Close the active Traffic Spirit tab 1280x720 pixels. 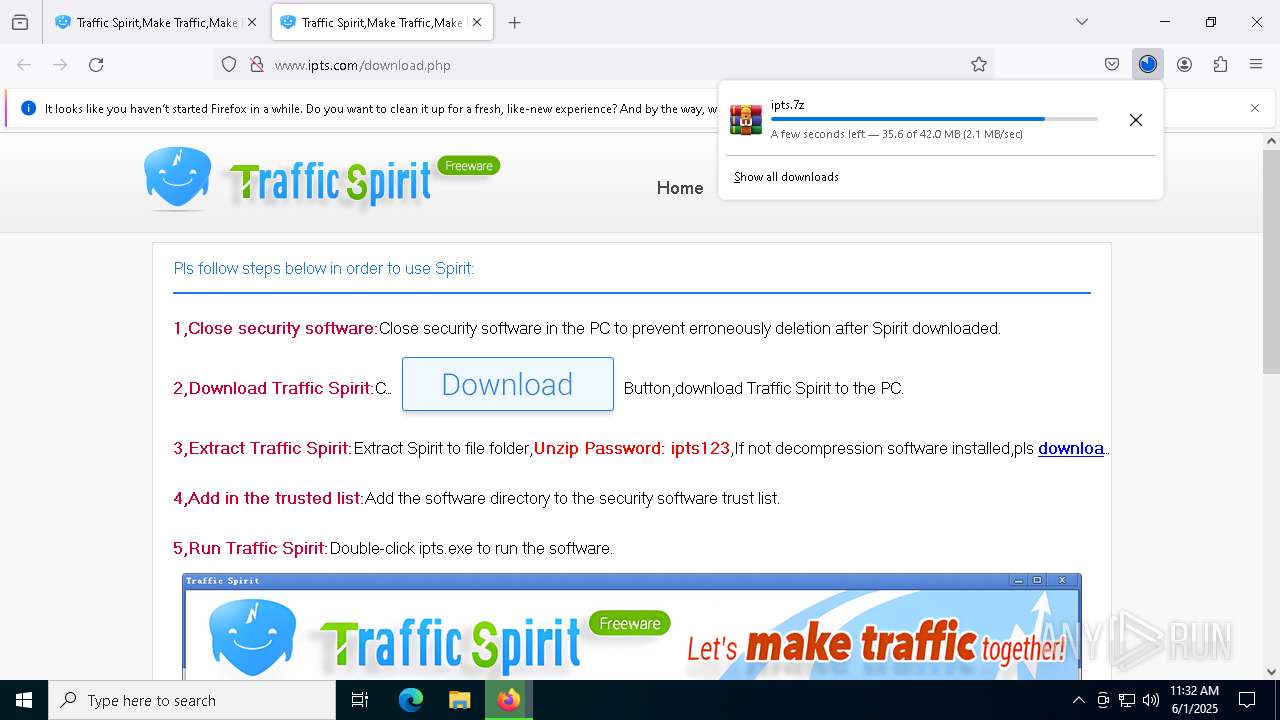pyautogui.click(x=477, y=22)
